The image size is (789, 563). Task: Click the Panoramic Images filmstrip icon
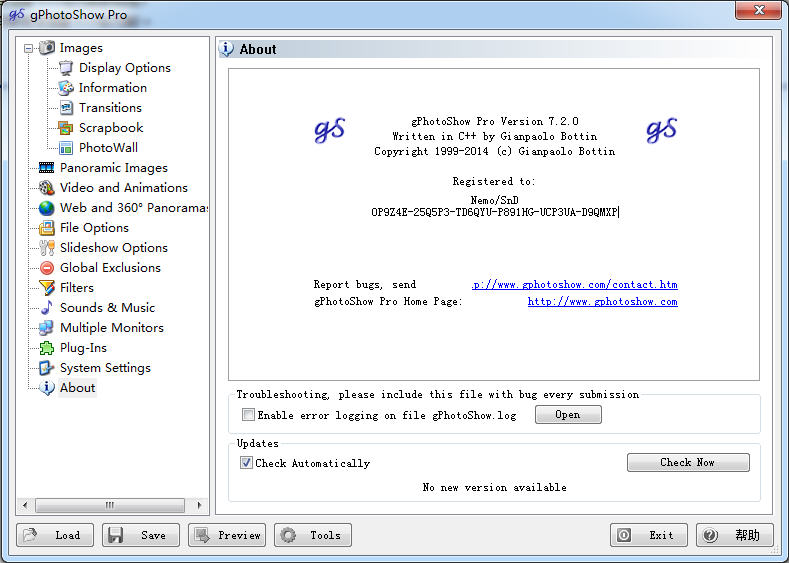click(46, 168)
